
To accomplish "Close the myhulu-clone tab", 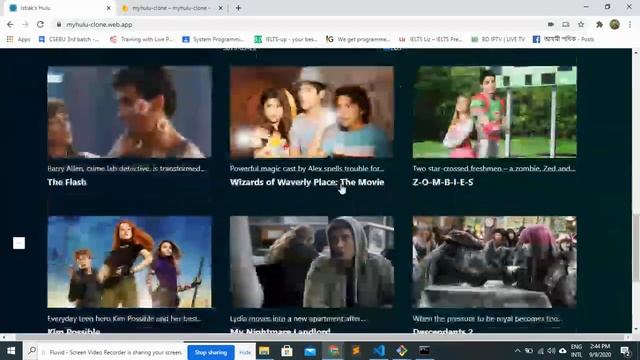I will [x=220, y=8].
